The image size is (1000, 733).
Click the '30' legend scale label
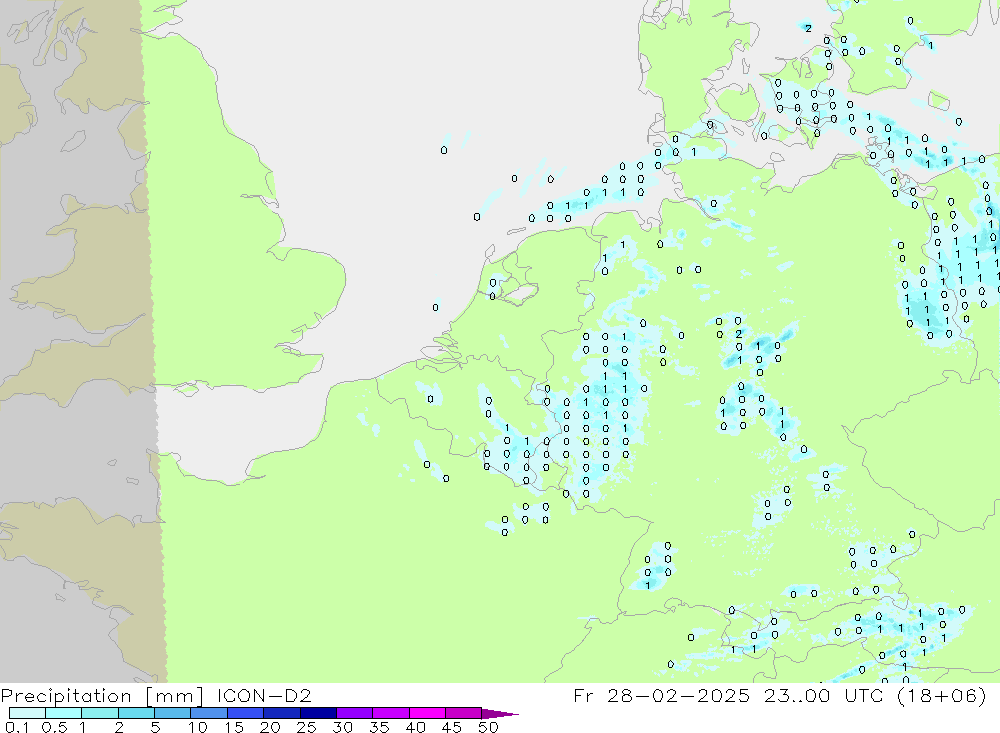343,727
